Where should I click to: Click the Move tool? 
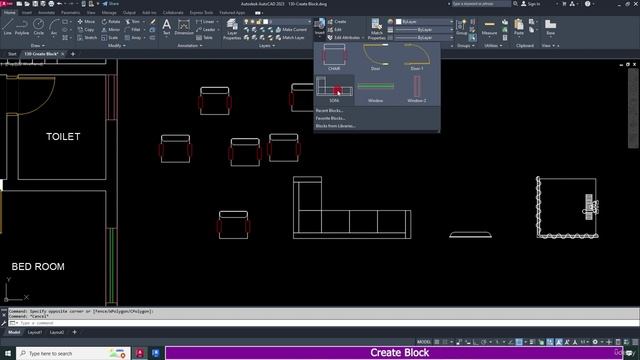[86, 21]
